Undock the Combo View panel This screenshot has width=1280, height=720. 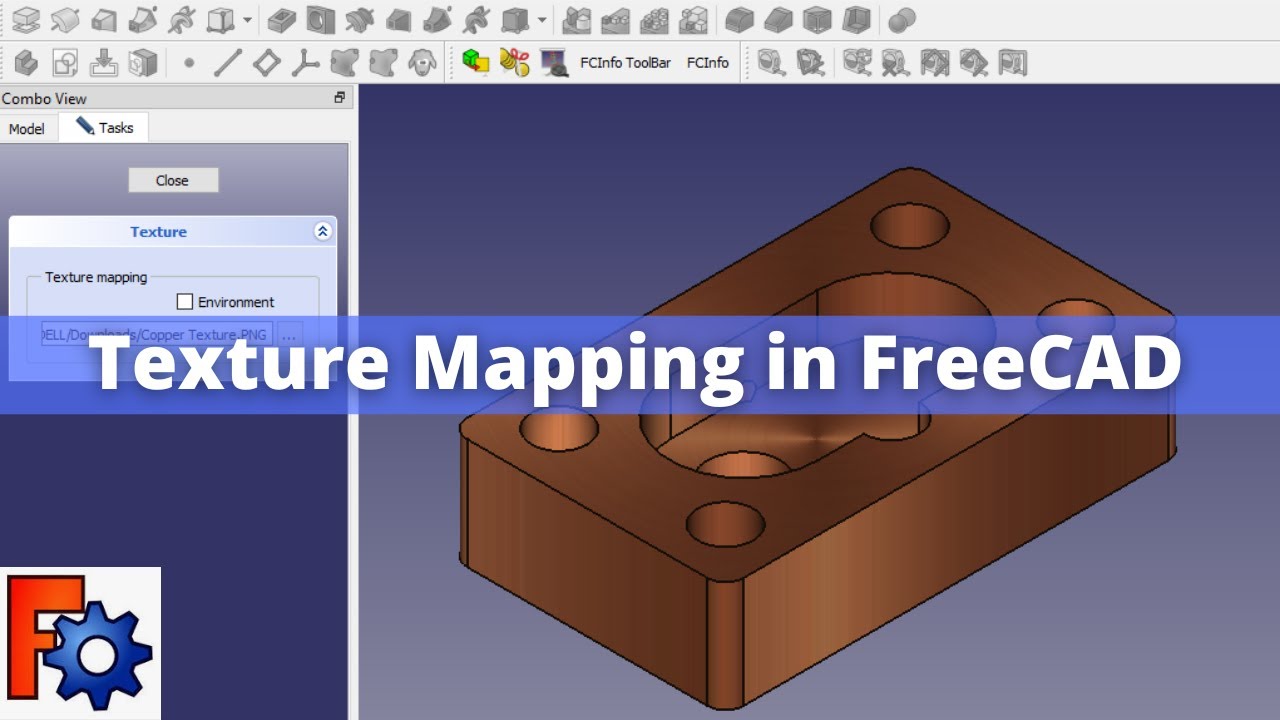(339, 97)
